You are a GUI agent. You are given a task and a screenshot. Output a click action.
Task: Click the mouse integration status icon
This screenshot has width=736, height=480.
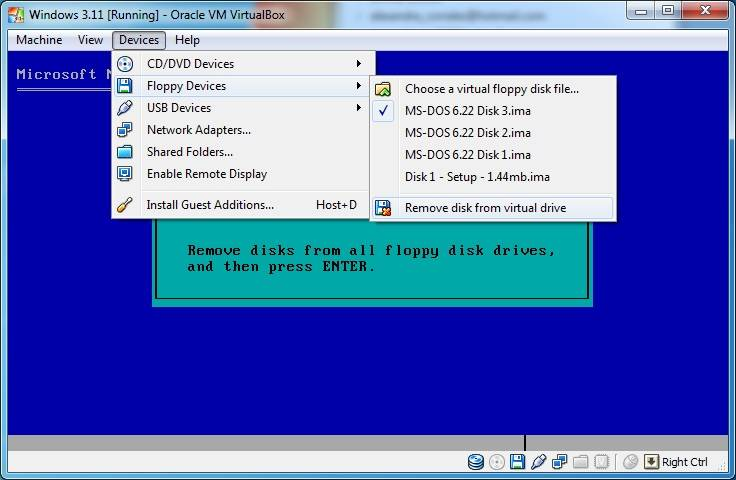point(630,462)
